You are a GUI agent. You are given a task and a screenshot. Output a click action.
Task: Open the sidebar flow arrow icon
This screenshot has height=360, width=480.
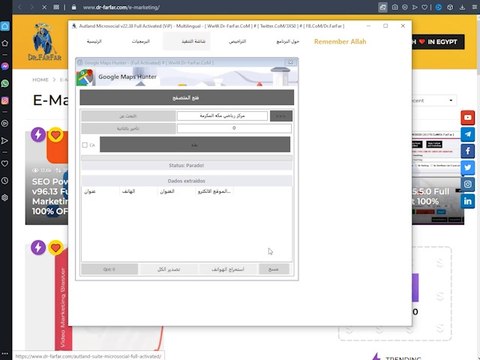coord(5,140)
